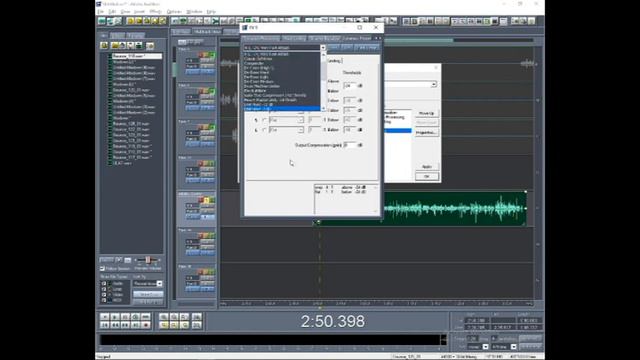Viewport: 640px width, 360px height.
Task: Open the Edit menu
Action: [112, 11]
